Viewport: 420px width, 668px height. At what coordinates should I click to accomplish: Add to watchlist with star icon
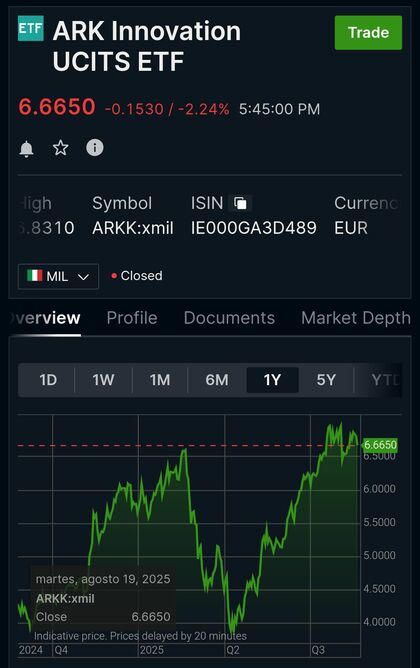[x=60, y=148]
